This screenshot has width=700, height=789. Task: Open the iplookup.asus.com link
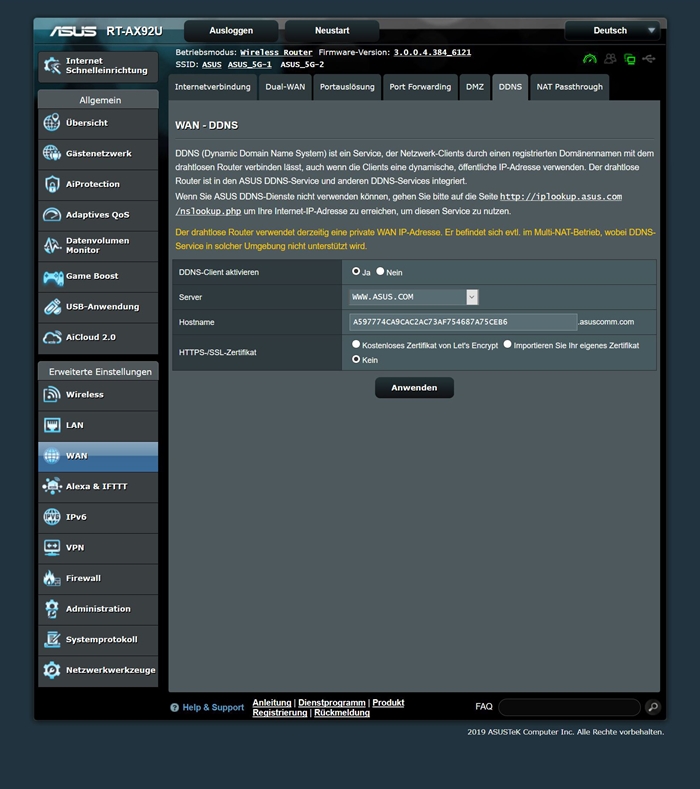click(x=561, y=197)
